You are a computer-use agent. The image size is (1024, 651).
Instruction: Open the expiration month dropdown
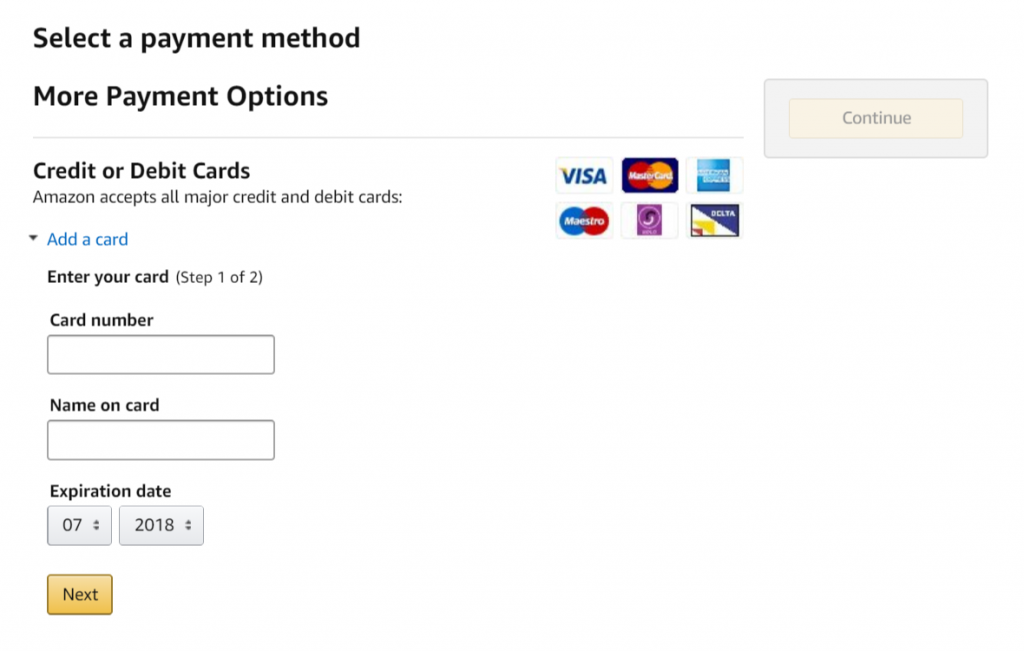point(81,525)
